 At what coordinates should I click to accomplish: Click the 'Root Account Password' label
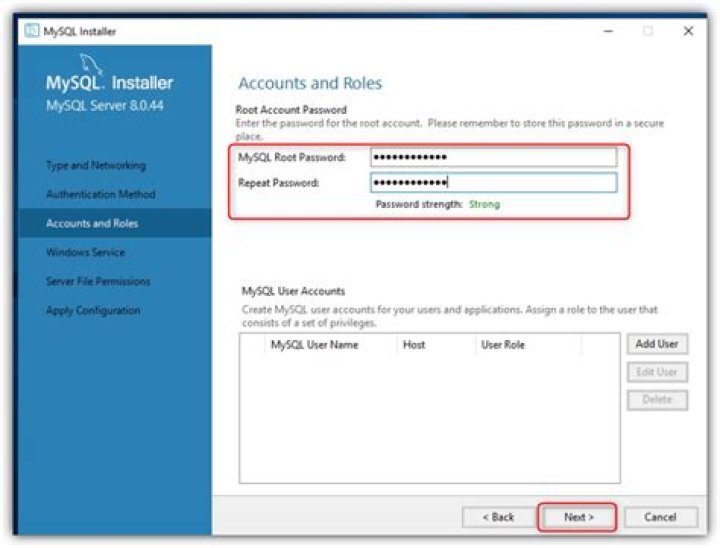tap(291, 110)
